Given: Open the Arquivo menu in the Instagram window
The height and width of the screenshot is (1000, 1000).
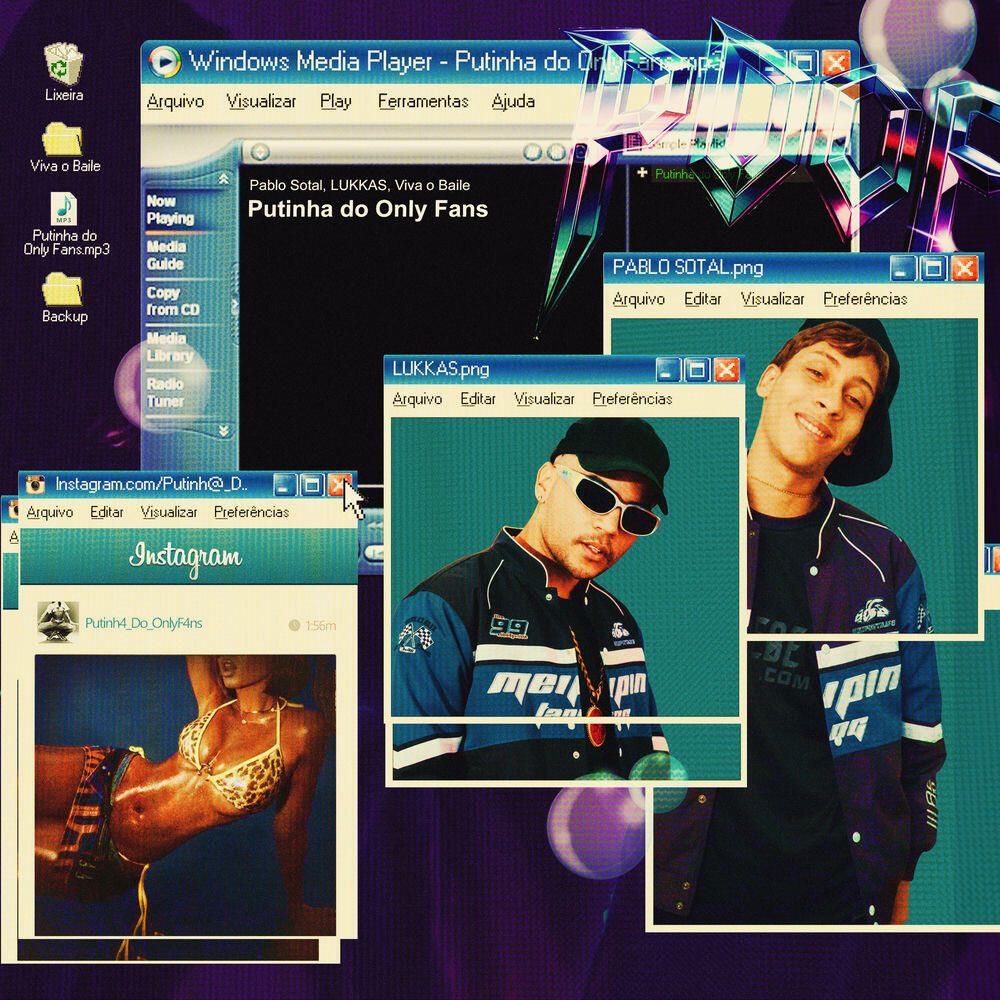Looking at the screenshot, I should (x=50, y=512).
